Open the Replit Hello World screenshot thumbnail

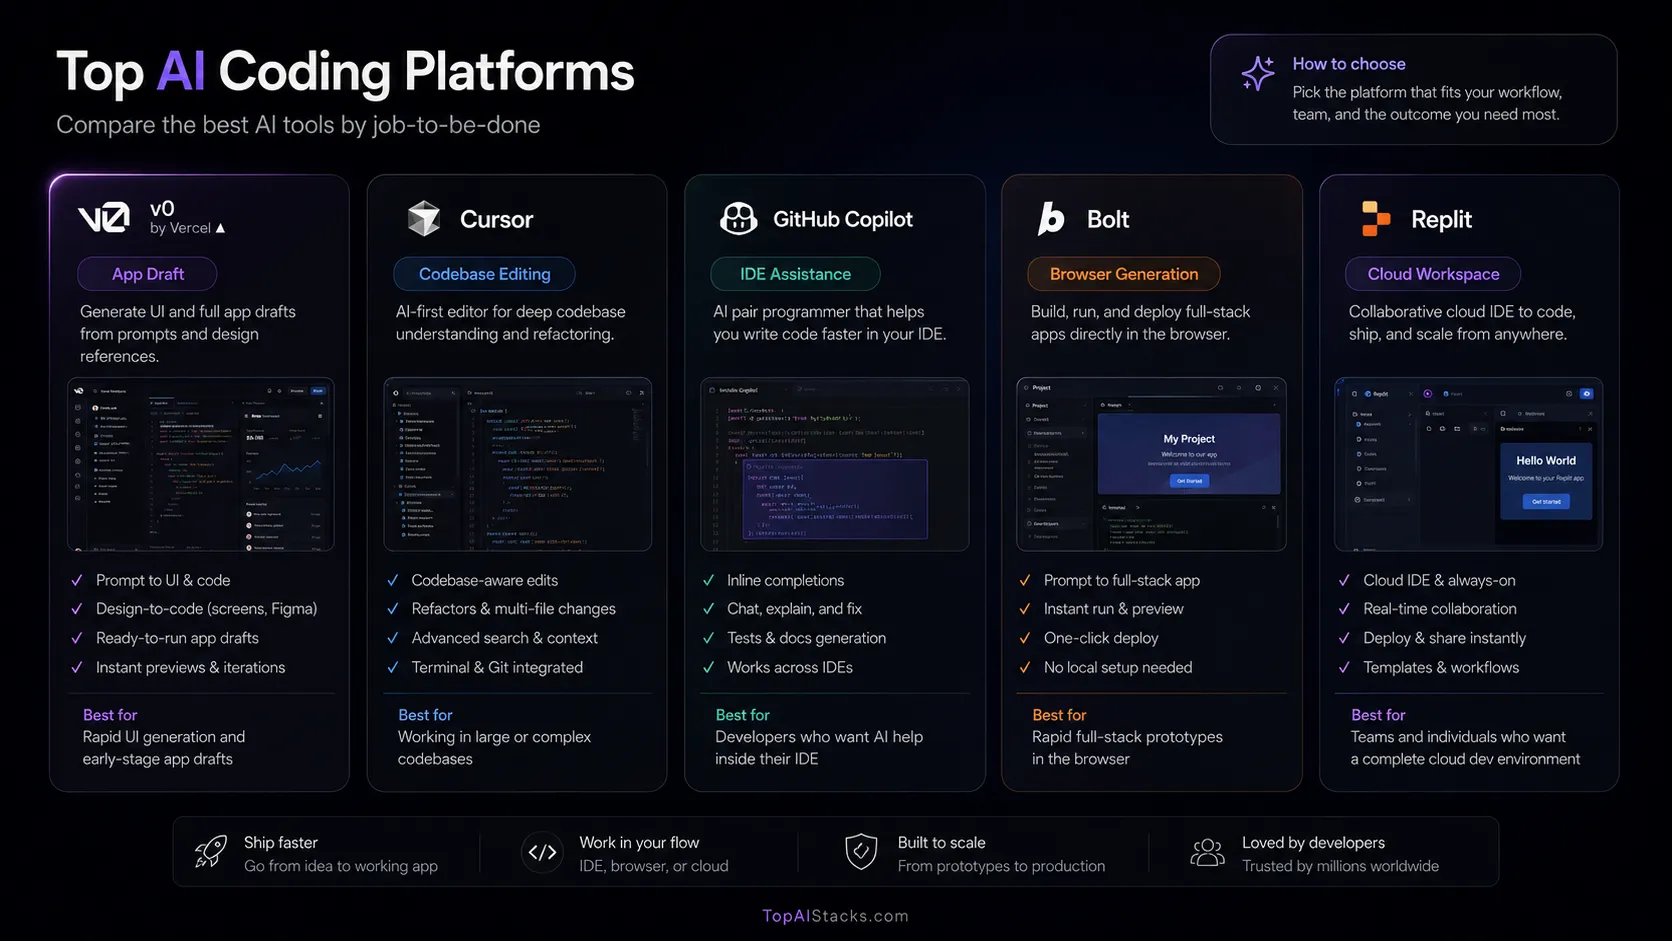coord(1469,464)
